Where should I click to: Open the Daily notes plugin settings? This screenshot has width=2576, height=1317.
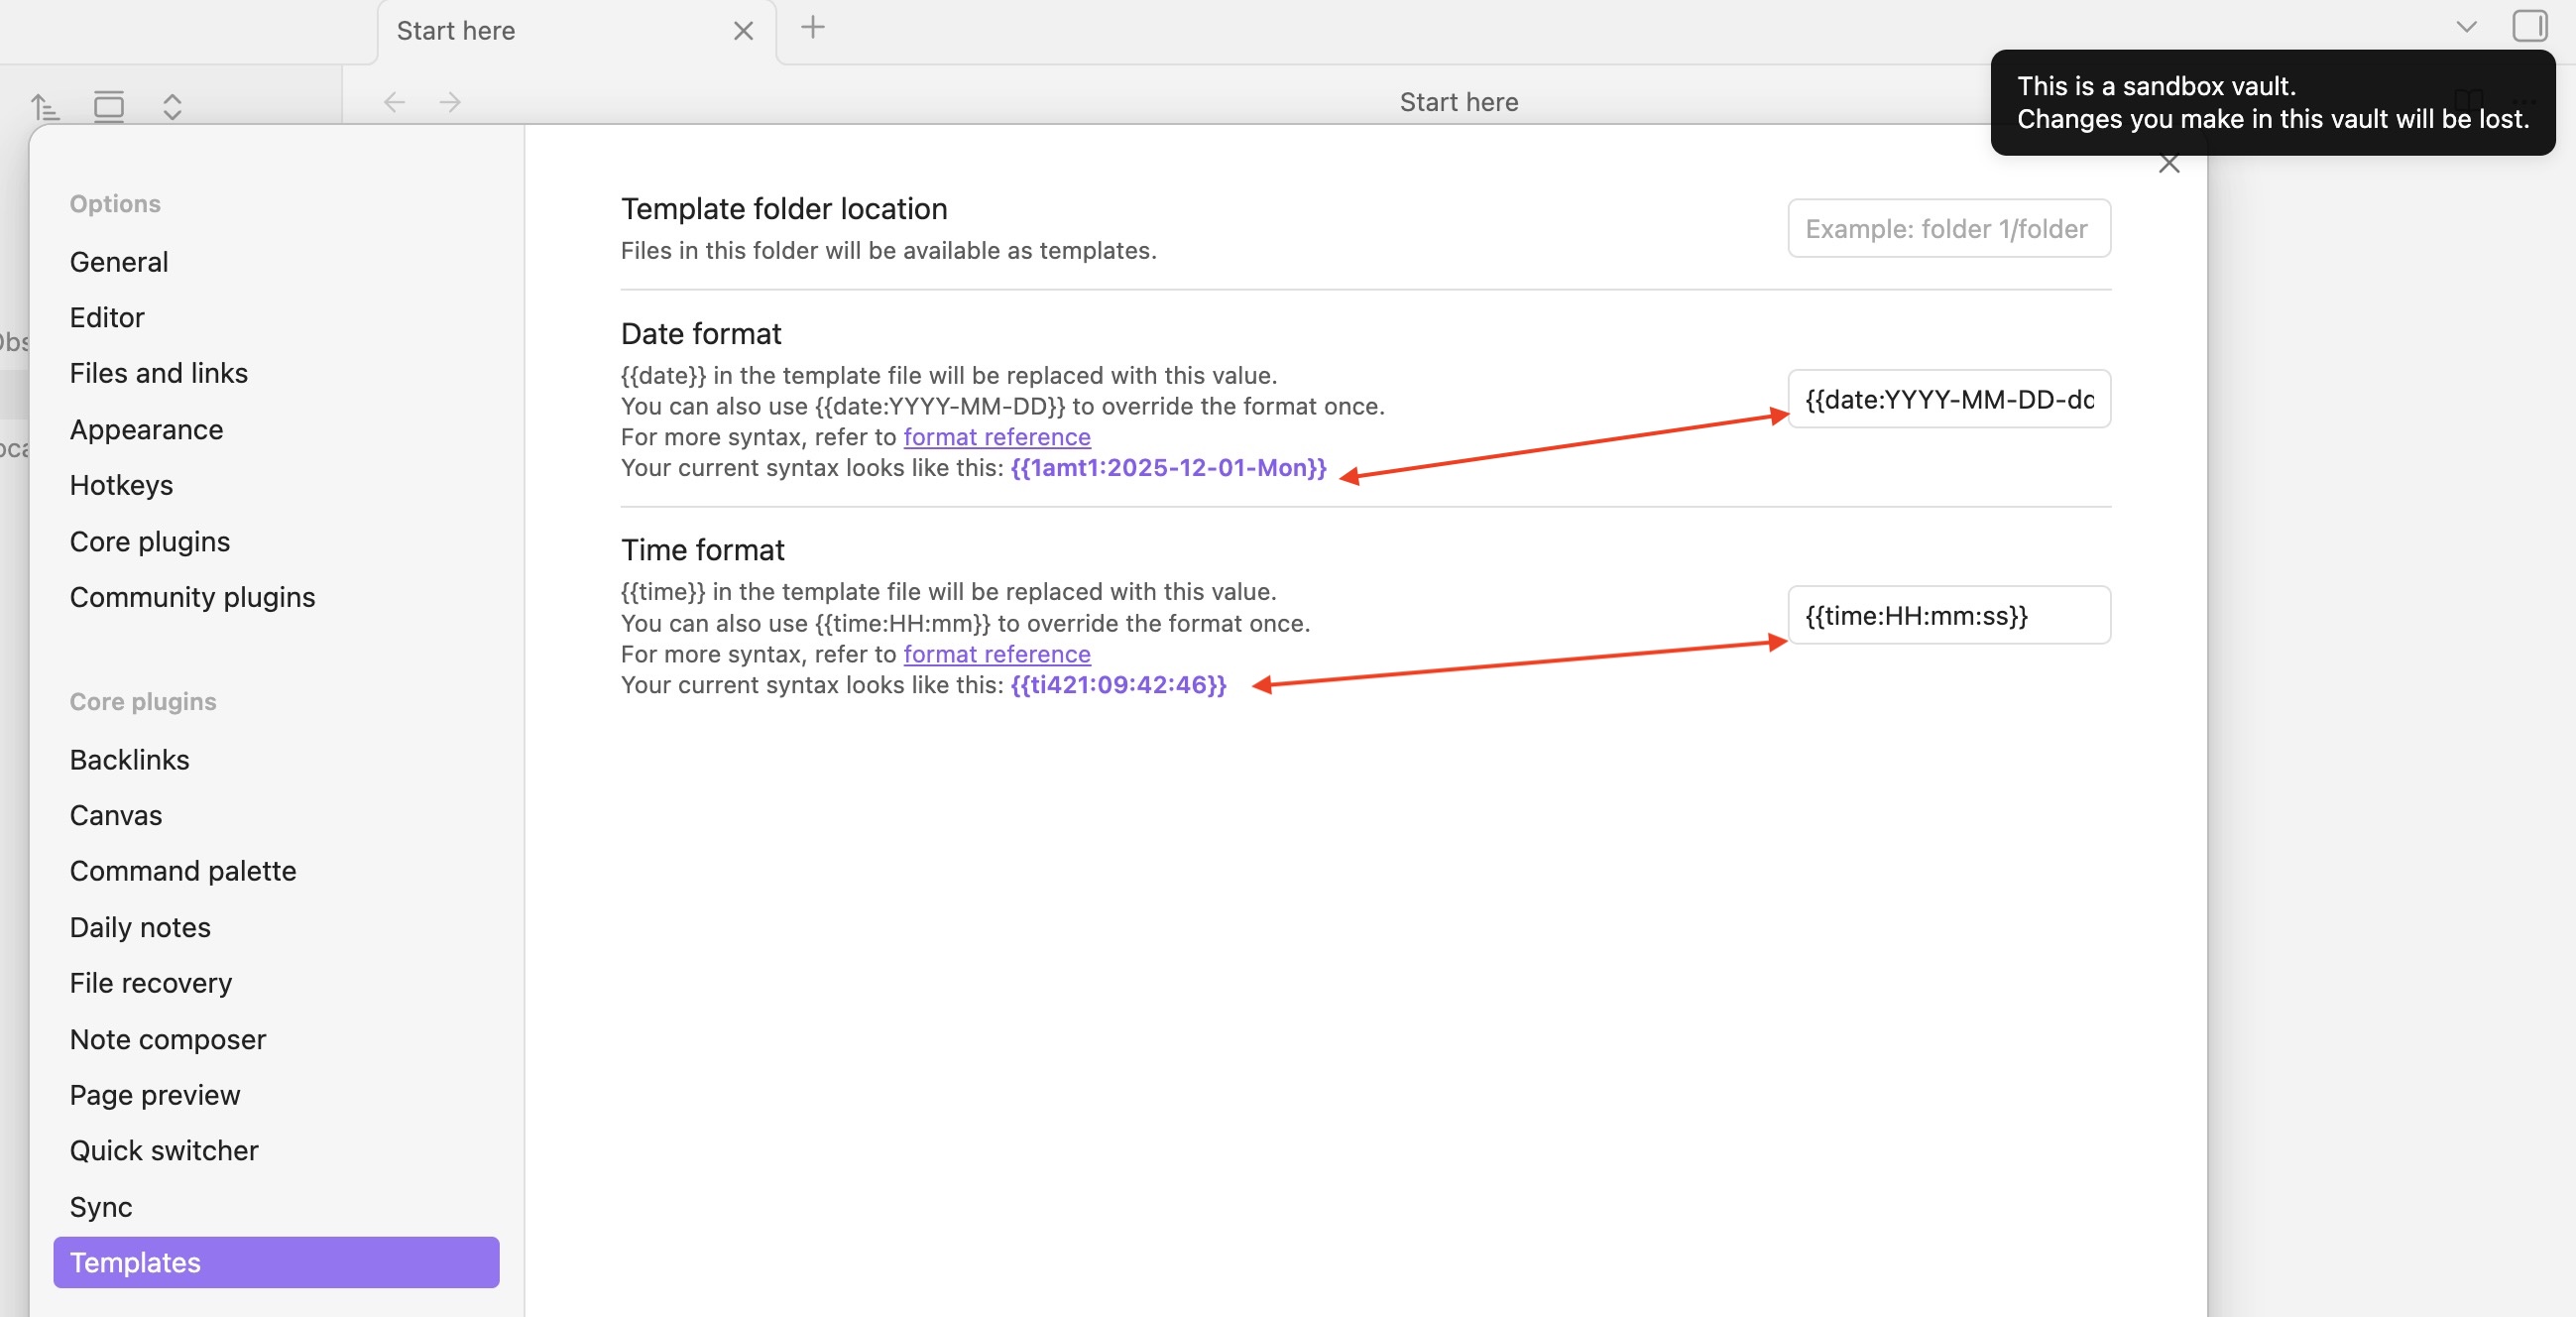[140, 927]
